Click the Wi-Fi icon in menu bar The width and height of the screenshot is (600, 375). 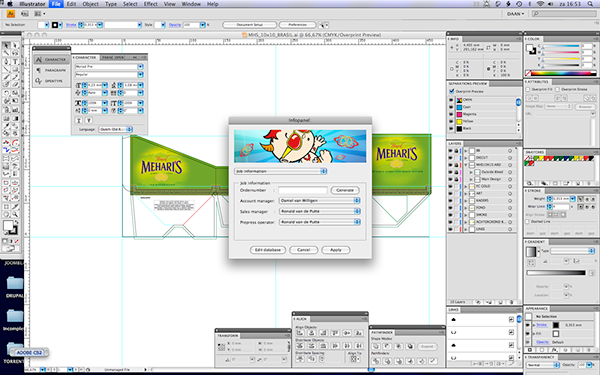click(x=540, y=4)
